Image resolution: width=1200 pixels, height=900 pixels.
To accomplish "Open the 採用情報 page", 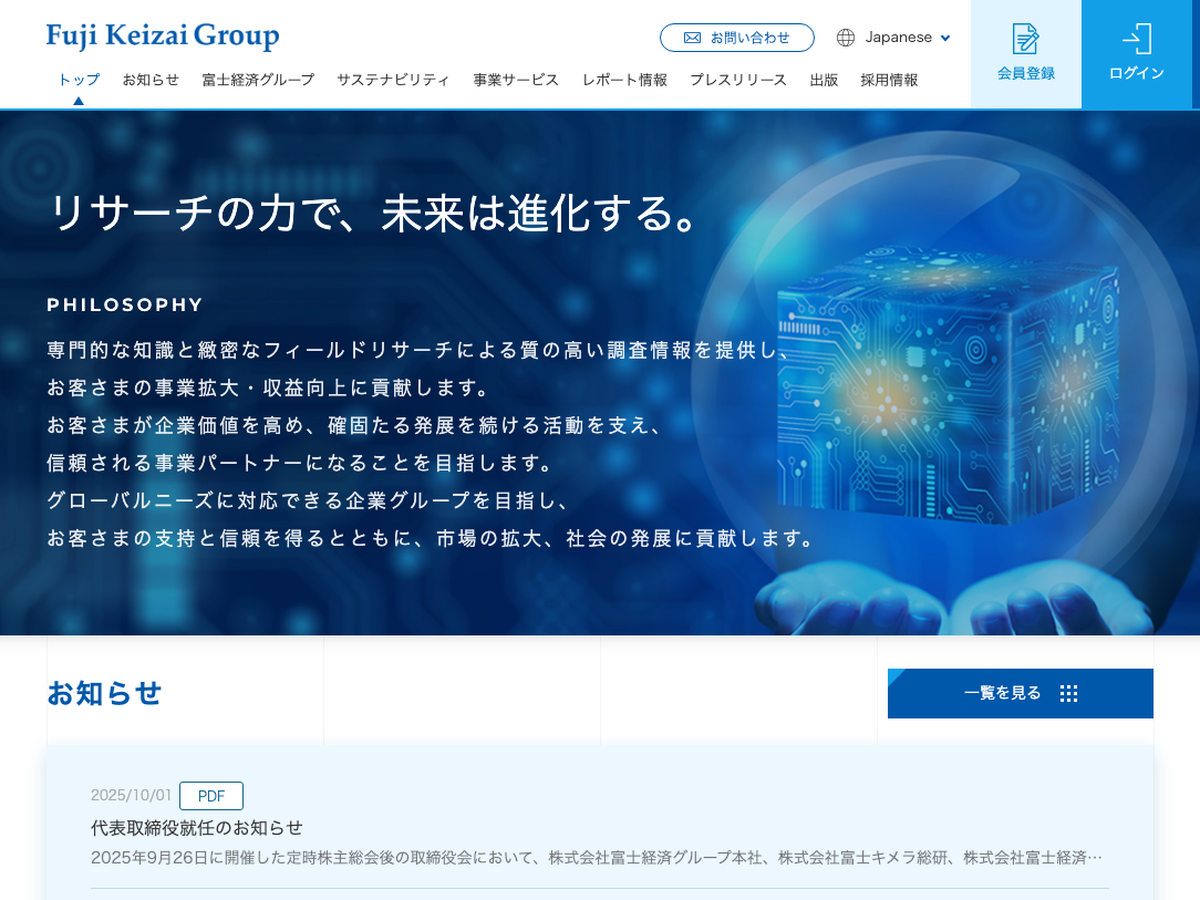I will tap(889, 80).
